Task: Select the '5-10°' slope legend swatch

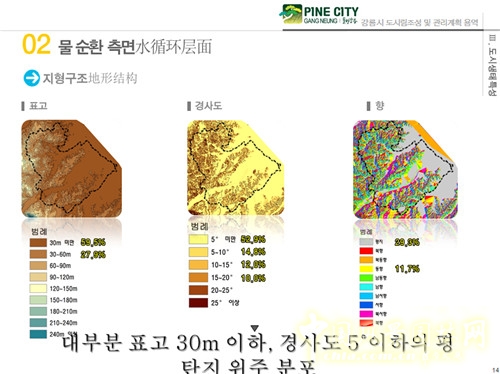Action: 198,252
